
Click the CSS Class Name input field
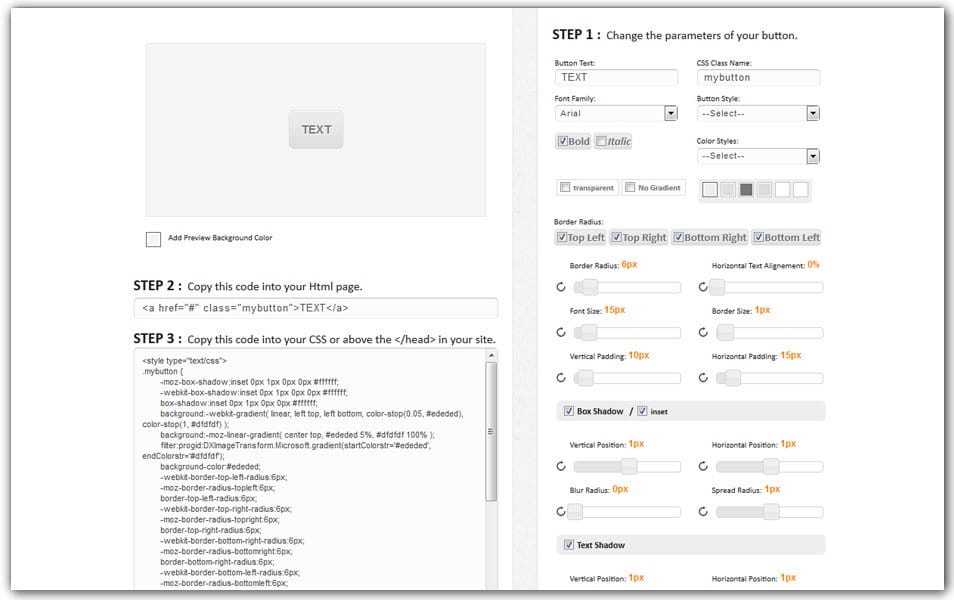(x=758, y=77)
